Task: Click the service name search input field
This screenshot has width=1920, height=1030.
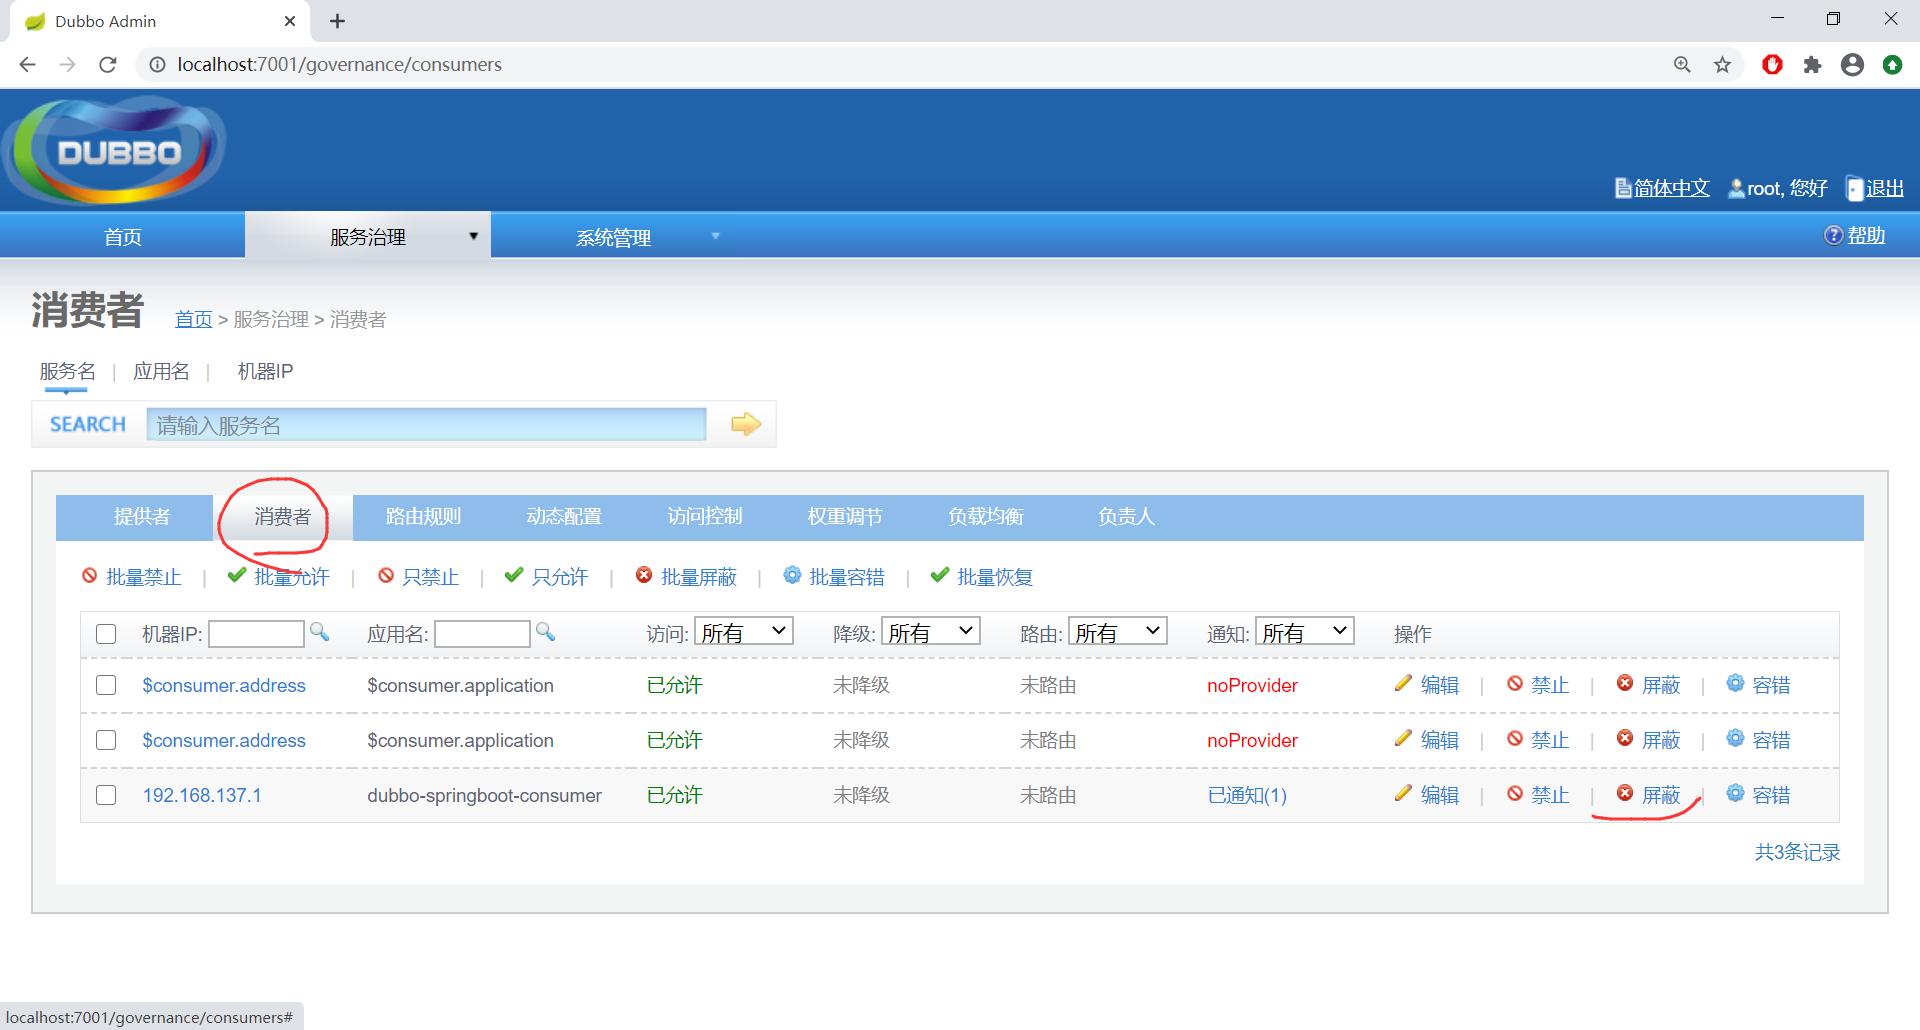Action: click(x=426, y=425)
